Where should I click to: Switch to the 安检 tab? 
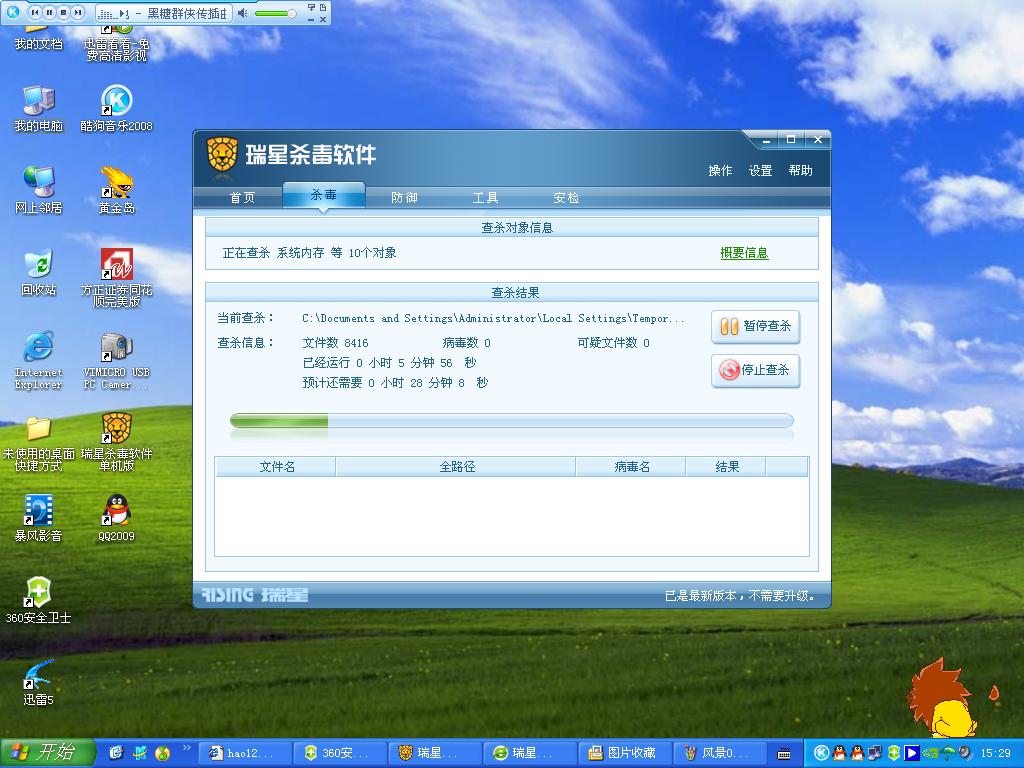566,197
